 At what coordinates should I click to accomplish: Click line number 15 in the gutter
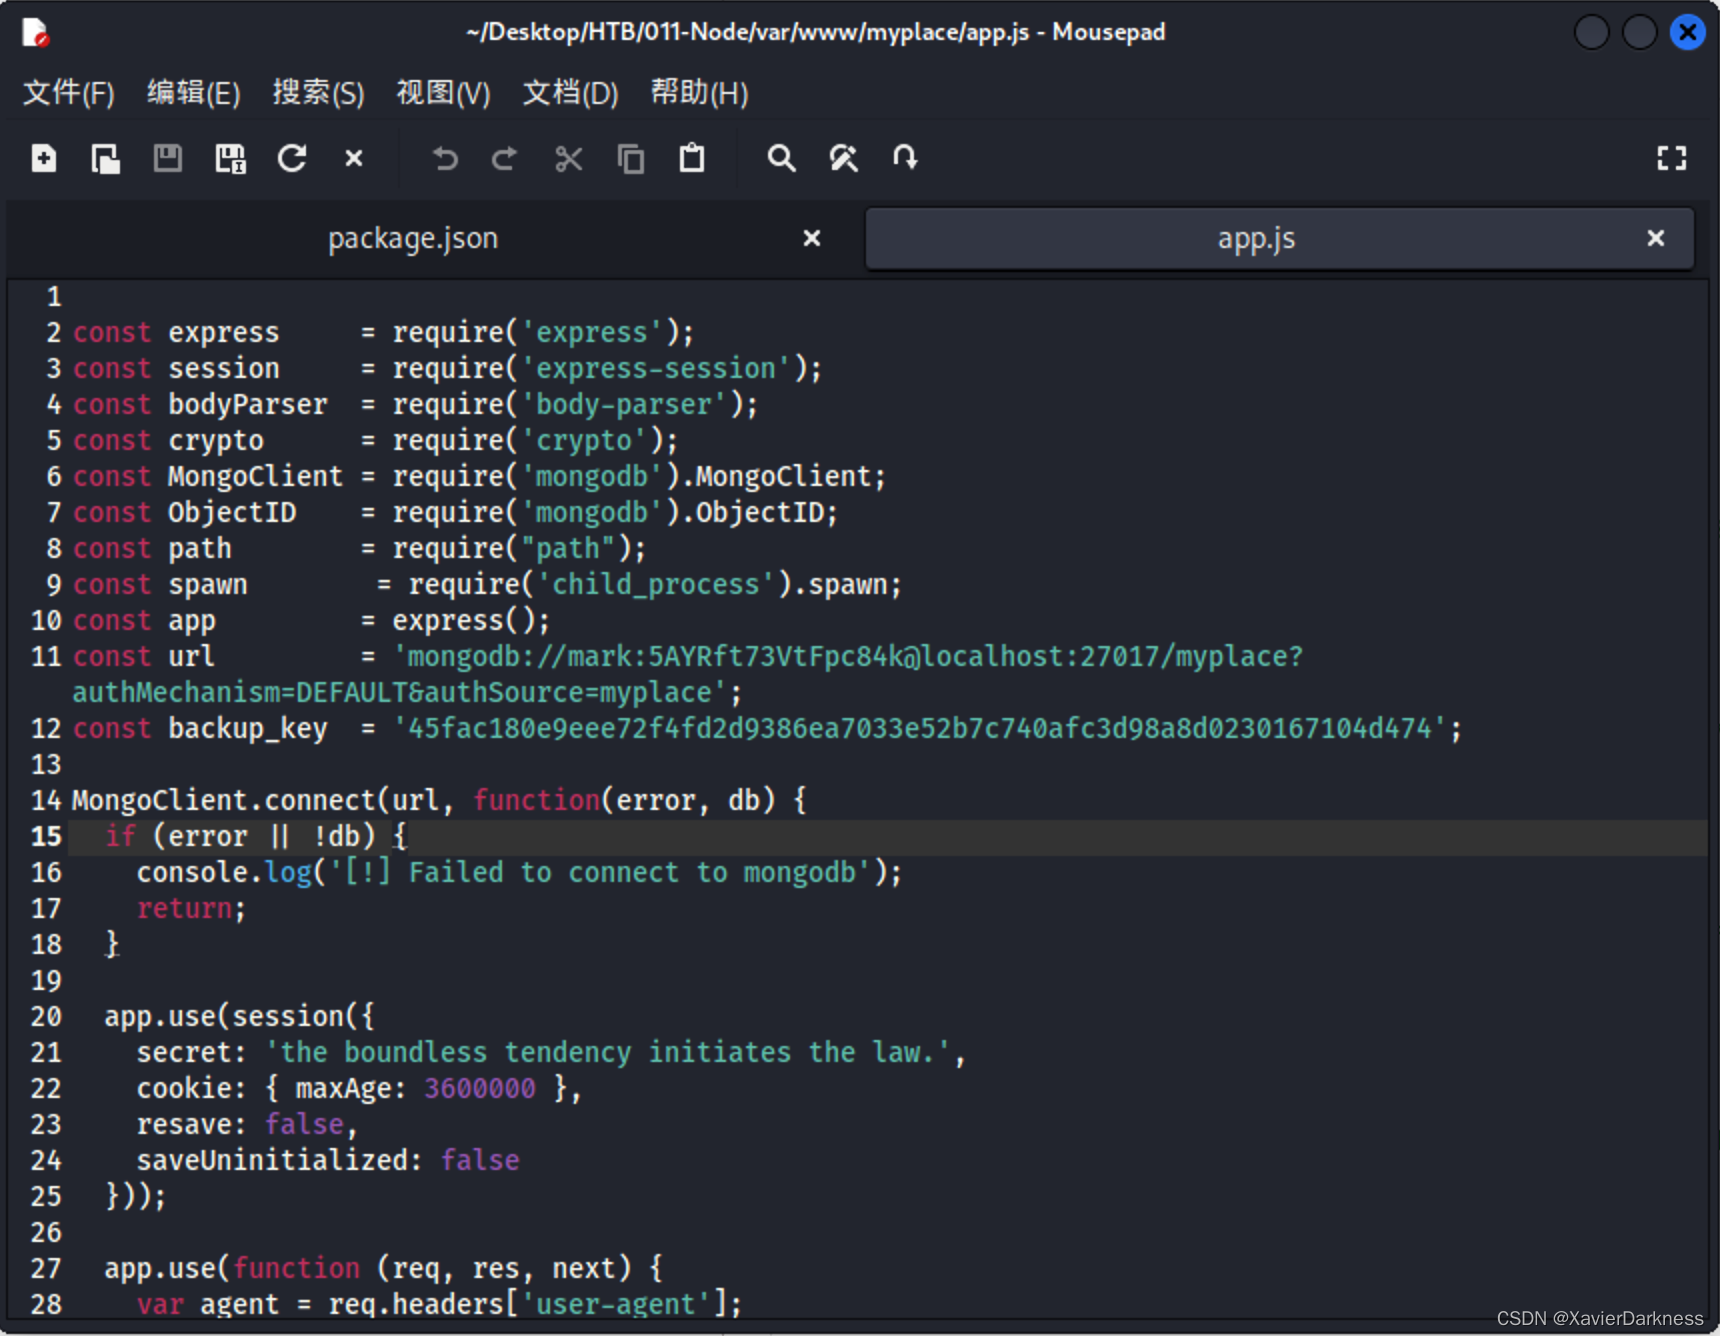46,836
